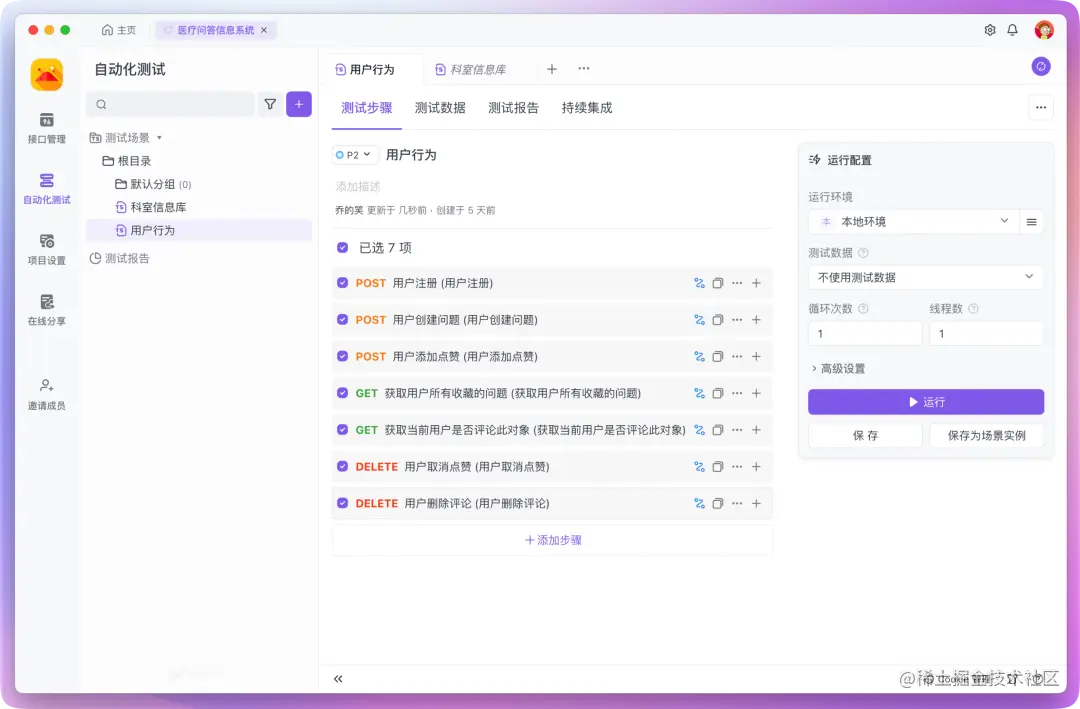
Task: Open 在线分享 in the sidebar
Action: [x=46, y=310]
